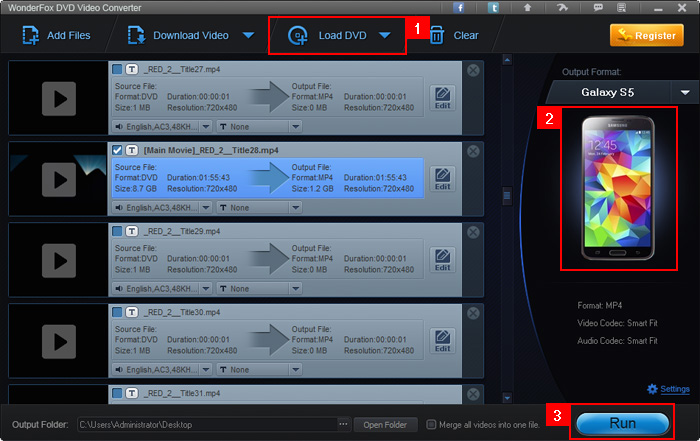
Task: Remove Title29 with its X button
Action: coord(473,232)
